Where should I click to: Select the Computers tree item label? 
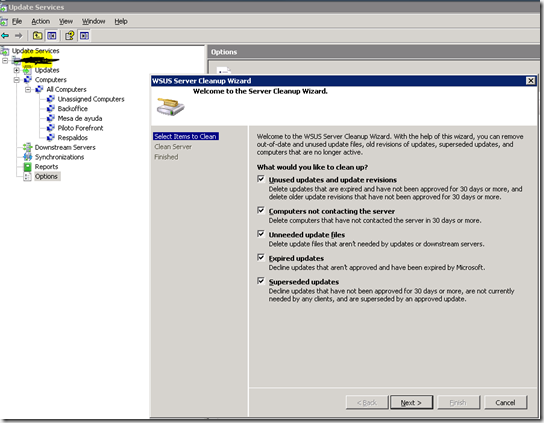tap(51, 80)
